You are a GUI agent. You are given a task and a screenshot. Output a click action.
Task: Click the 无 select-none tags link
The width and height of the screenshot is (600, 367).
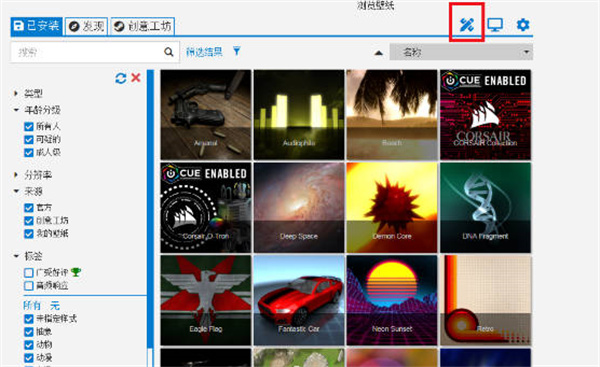55,306
